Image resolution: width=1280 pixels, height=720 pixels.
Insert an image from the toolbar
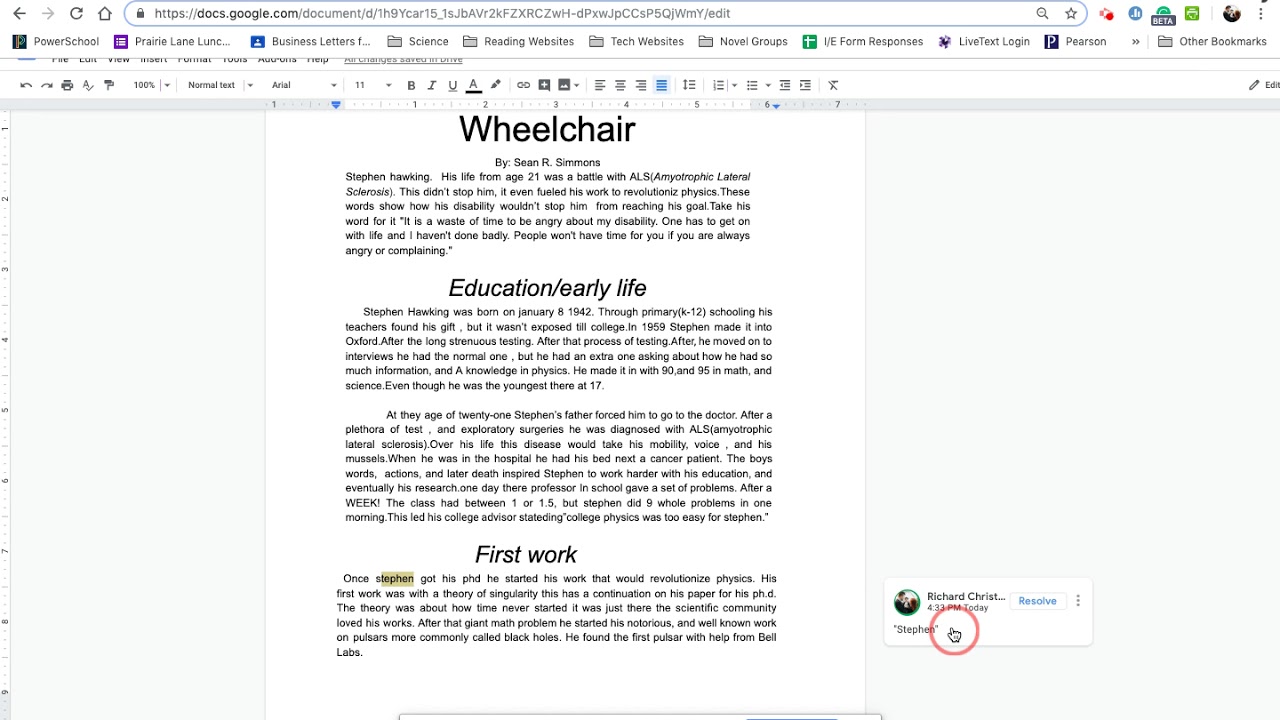[x=564, y=85]
